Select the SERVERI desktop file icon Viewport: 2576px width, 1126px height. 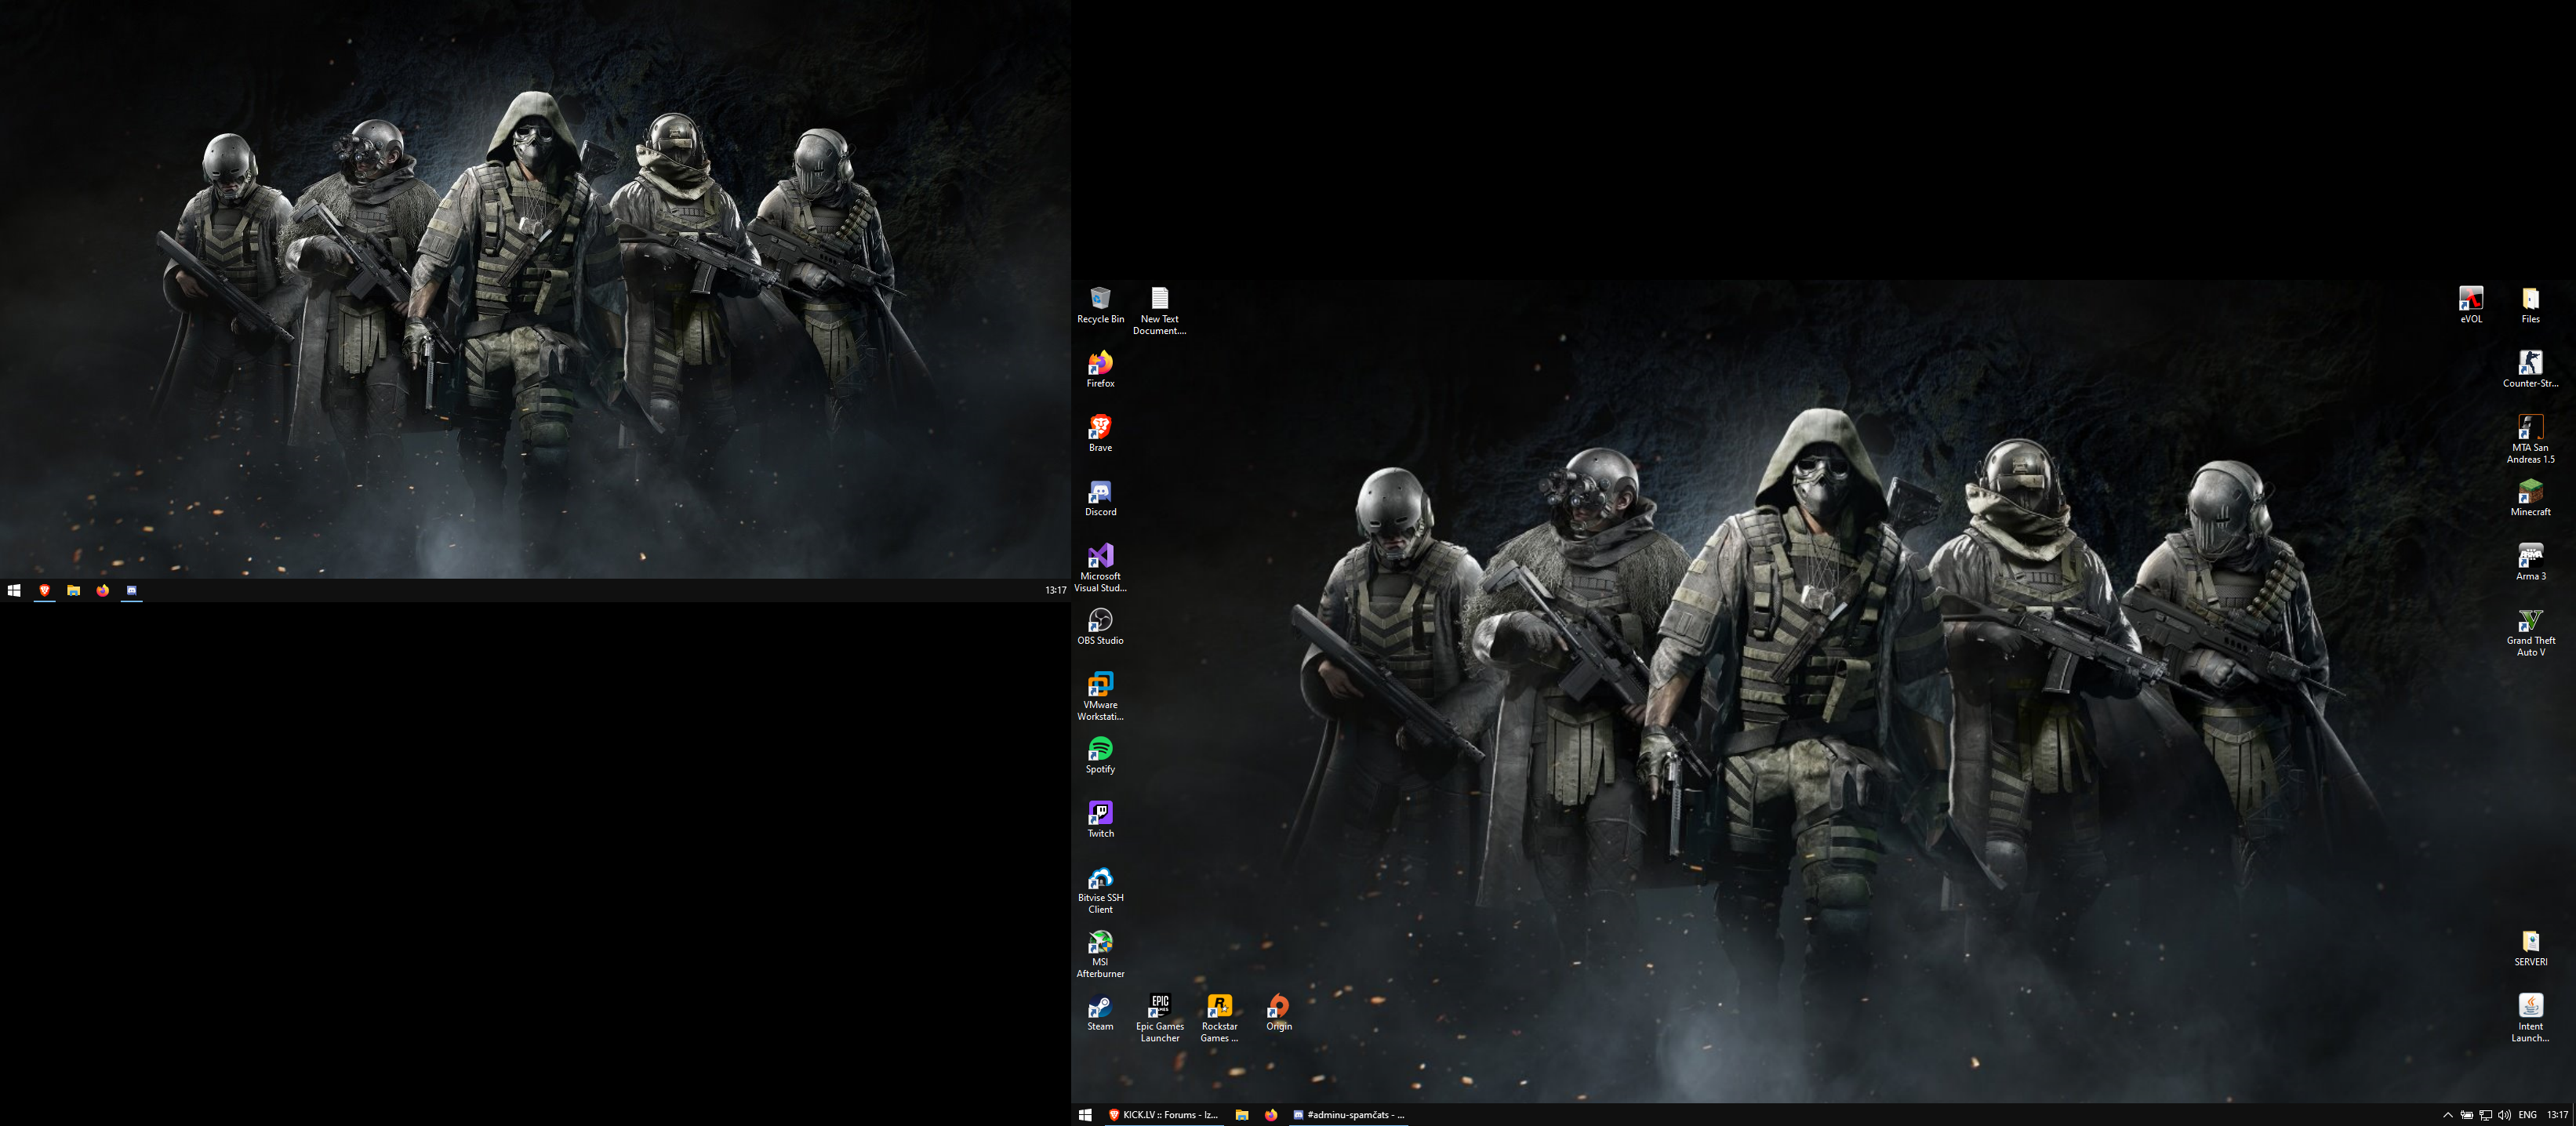[x=2530, y=948]
